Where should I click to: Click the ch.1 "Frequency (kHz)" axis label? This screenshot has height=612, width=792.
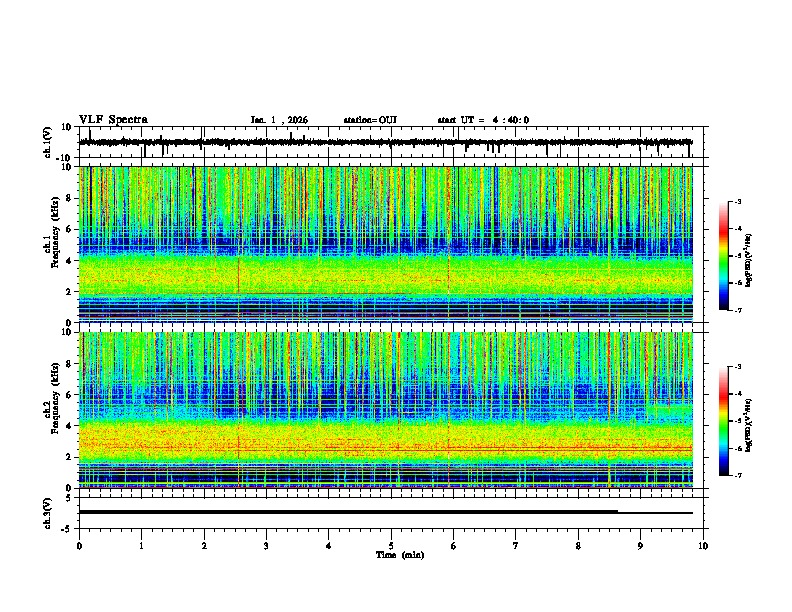(x=55, y=233)
